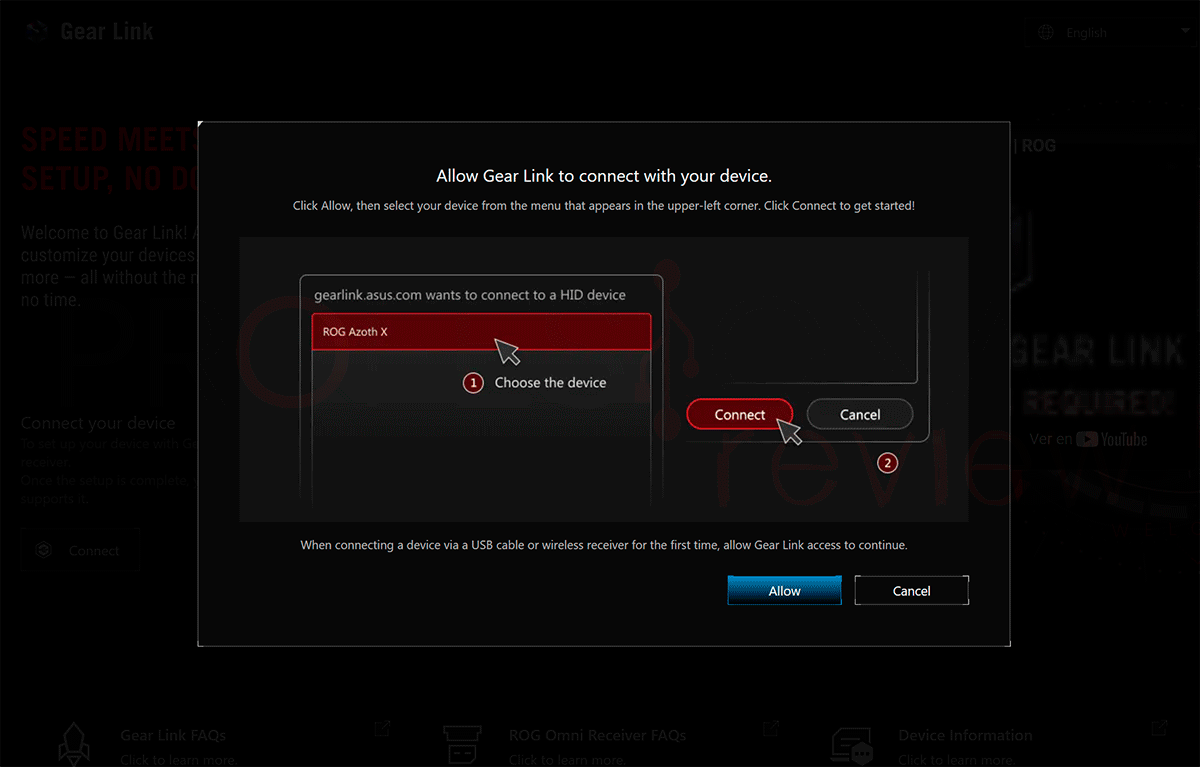Click 'ROG Azoth X' row in the illustration
The image size is (1200, 767).
pos(481,332)
